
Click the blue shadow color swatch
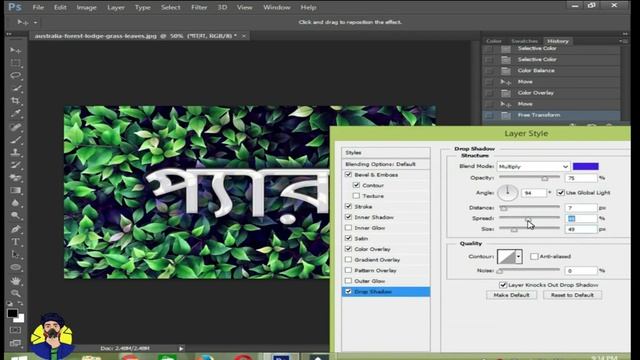click(585, 166)
